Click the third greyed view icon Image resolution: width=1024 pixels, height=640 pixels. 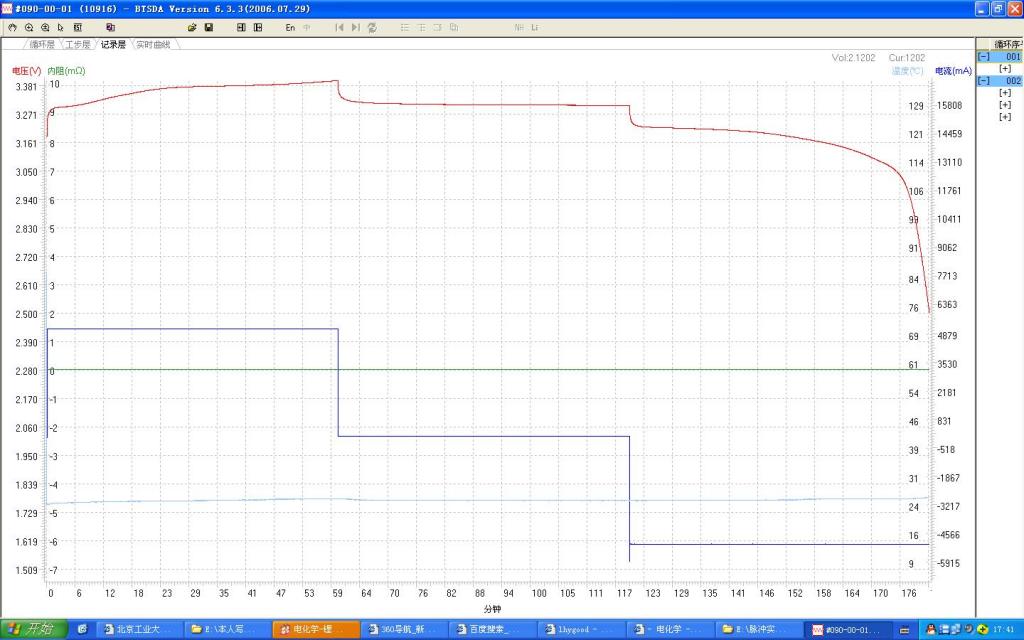point(438,27)
